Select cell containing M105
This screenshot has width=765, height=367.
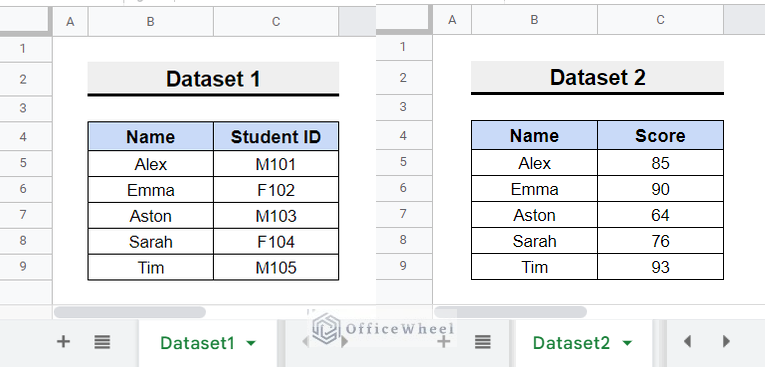[276, 267]
